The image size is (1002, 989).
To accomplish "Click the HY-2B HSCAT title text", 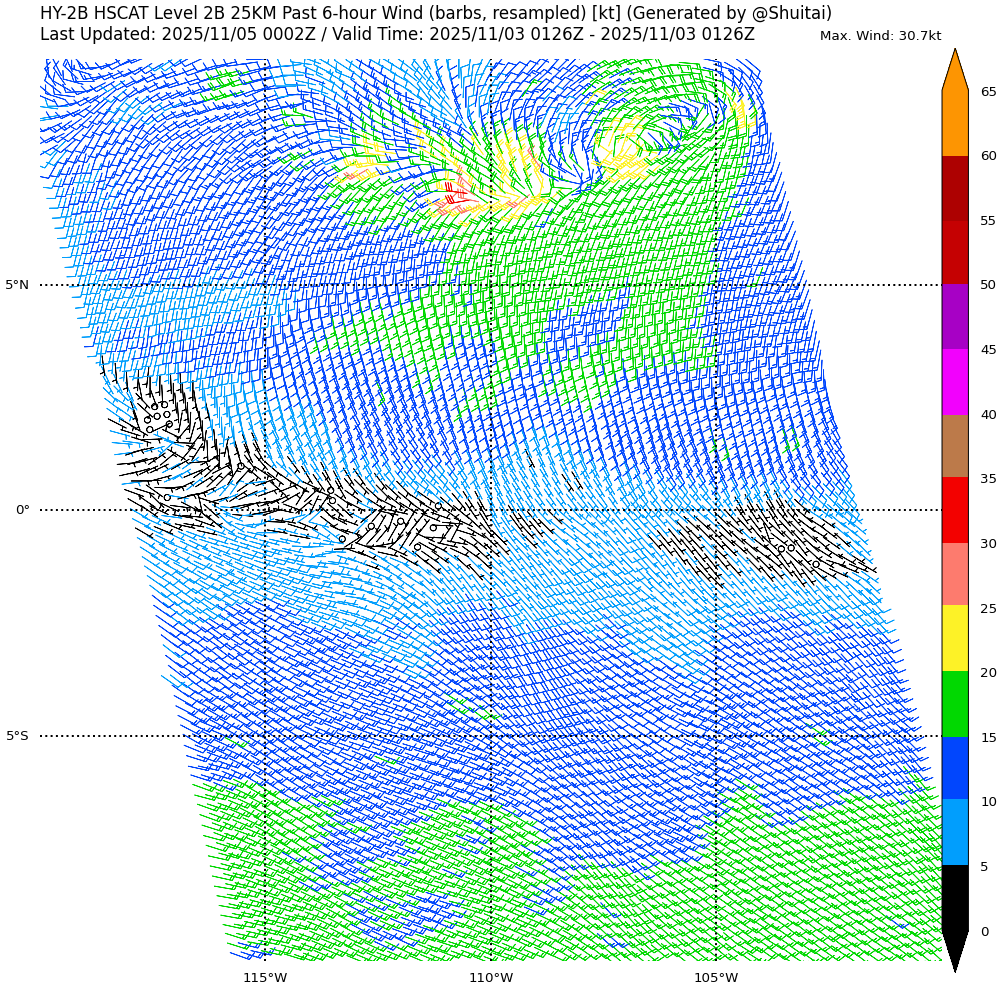I will point(435,13).
